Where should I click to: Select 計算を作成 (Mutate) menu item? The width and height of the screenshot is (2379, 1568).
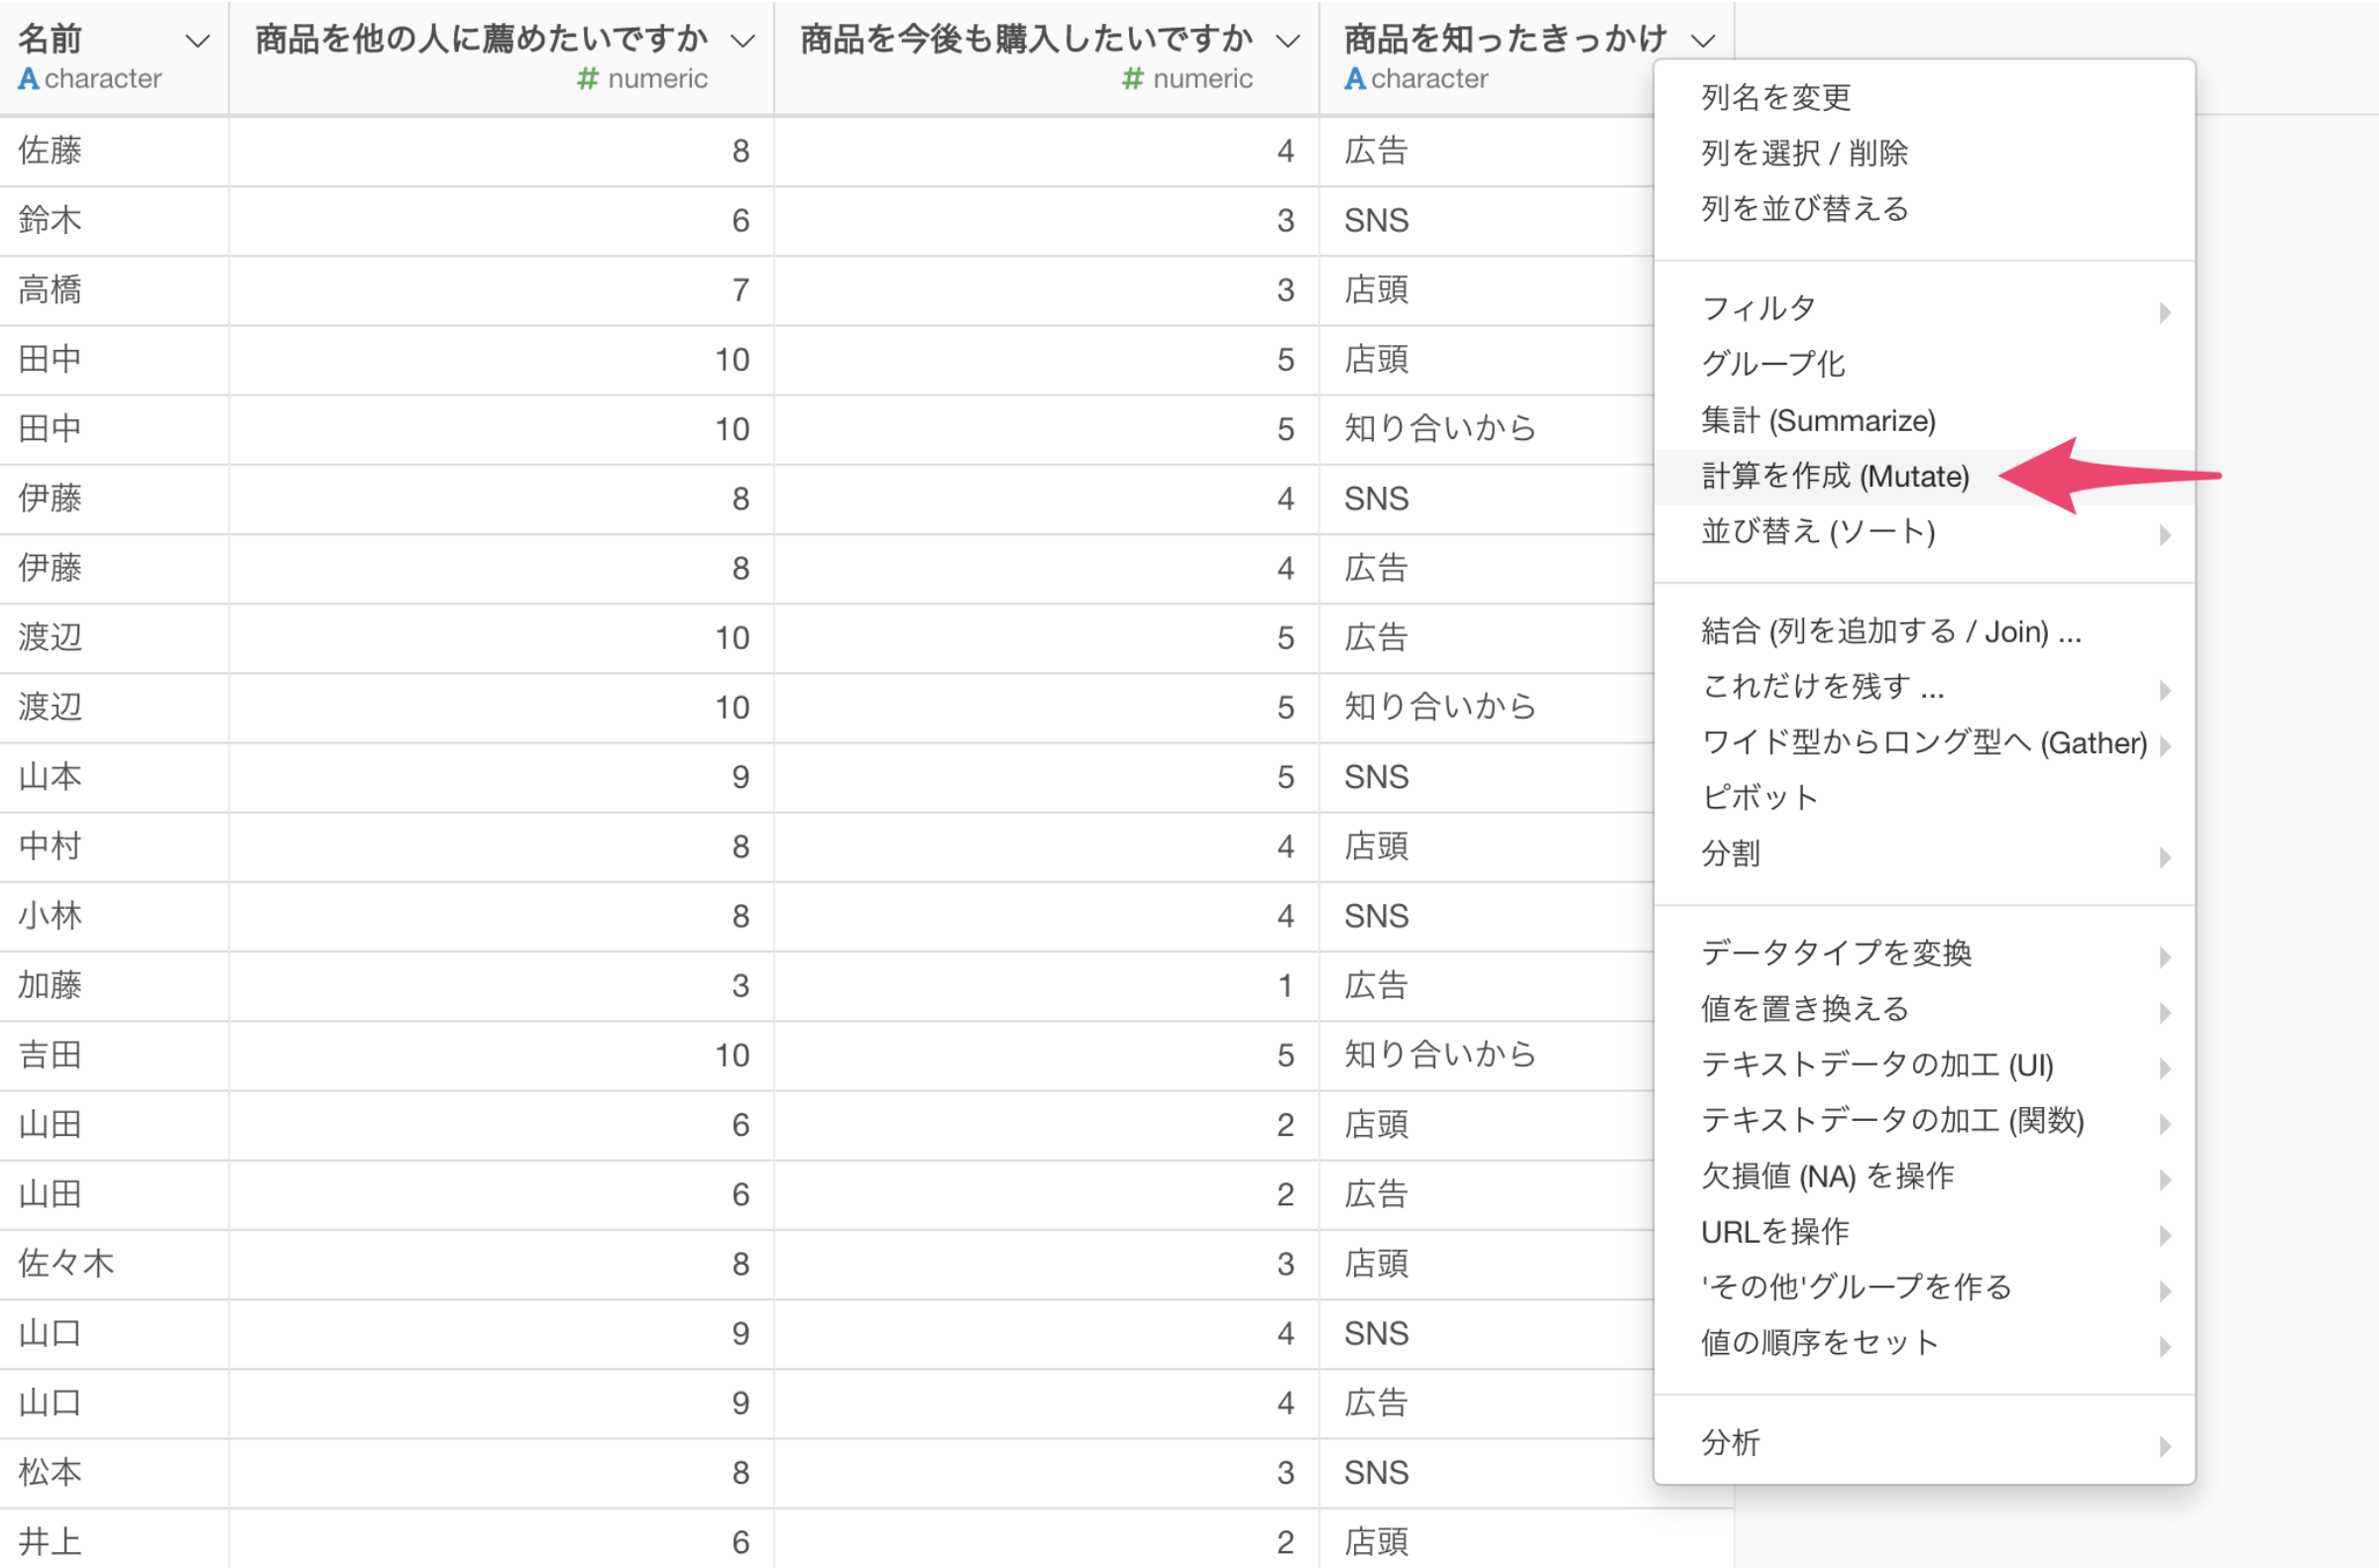1924,477
